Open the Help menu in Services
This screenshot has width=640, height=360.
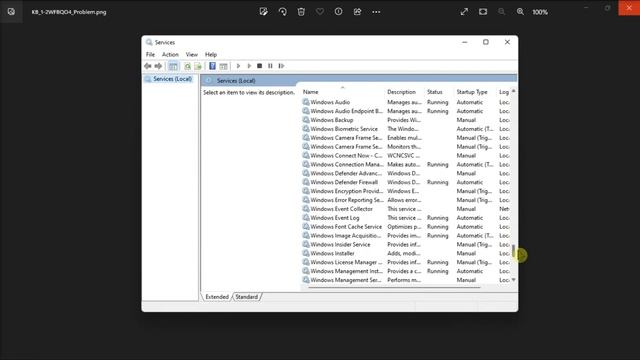[211, 54]
